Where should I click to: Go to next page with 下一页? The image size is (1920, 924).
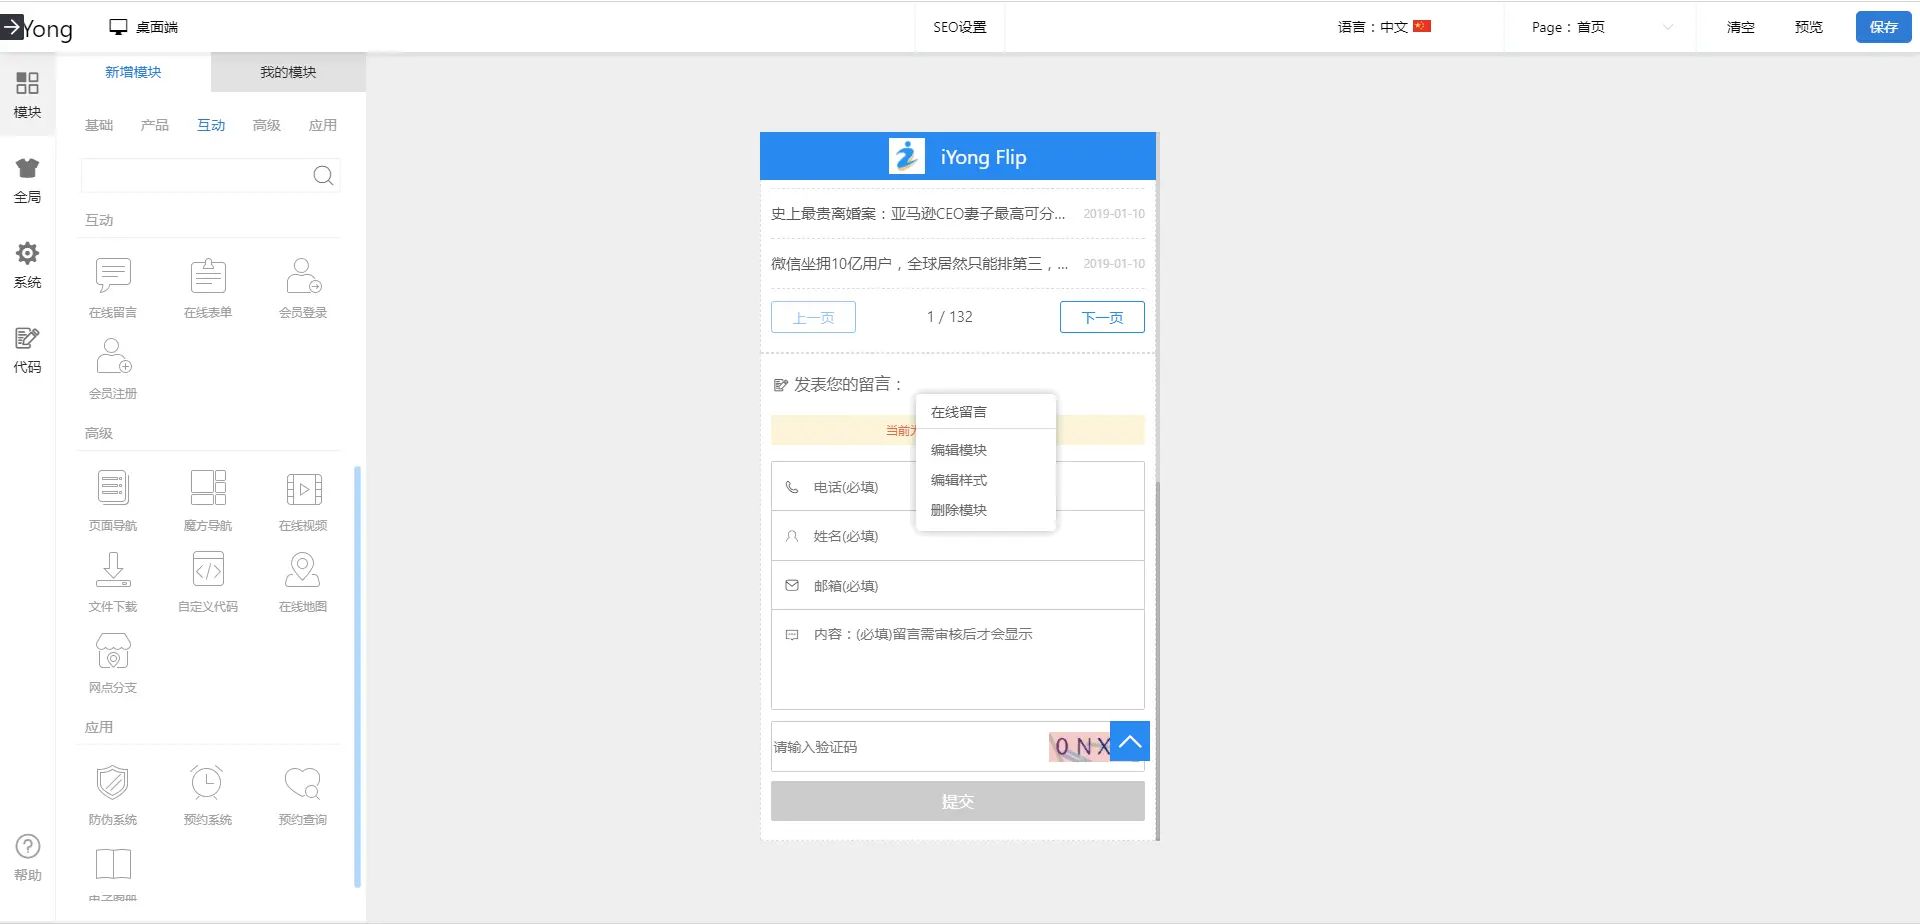click(x=1102, y=317)
